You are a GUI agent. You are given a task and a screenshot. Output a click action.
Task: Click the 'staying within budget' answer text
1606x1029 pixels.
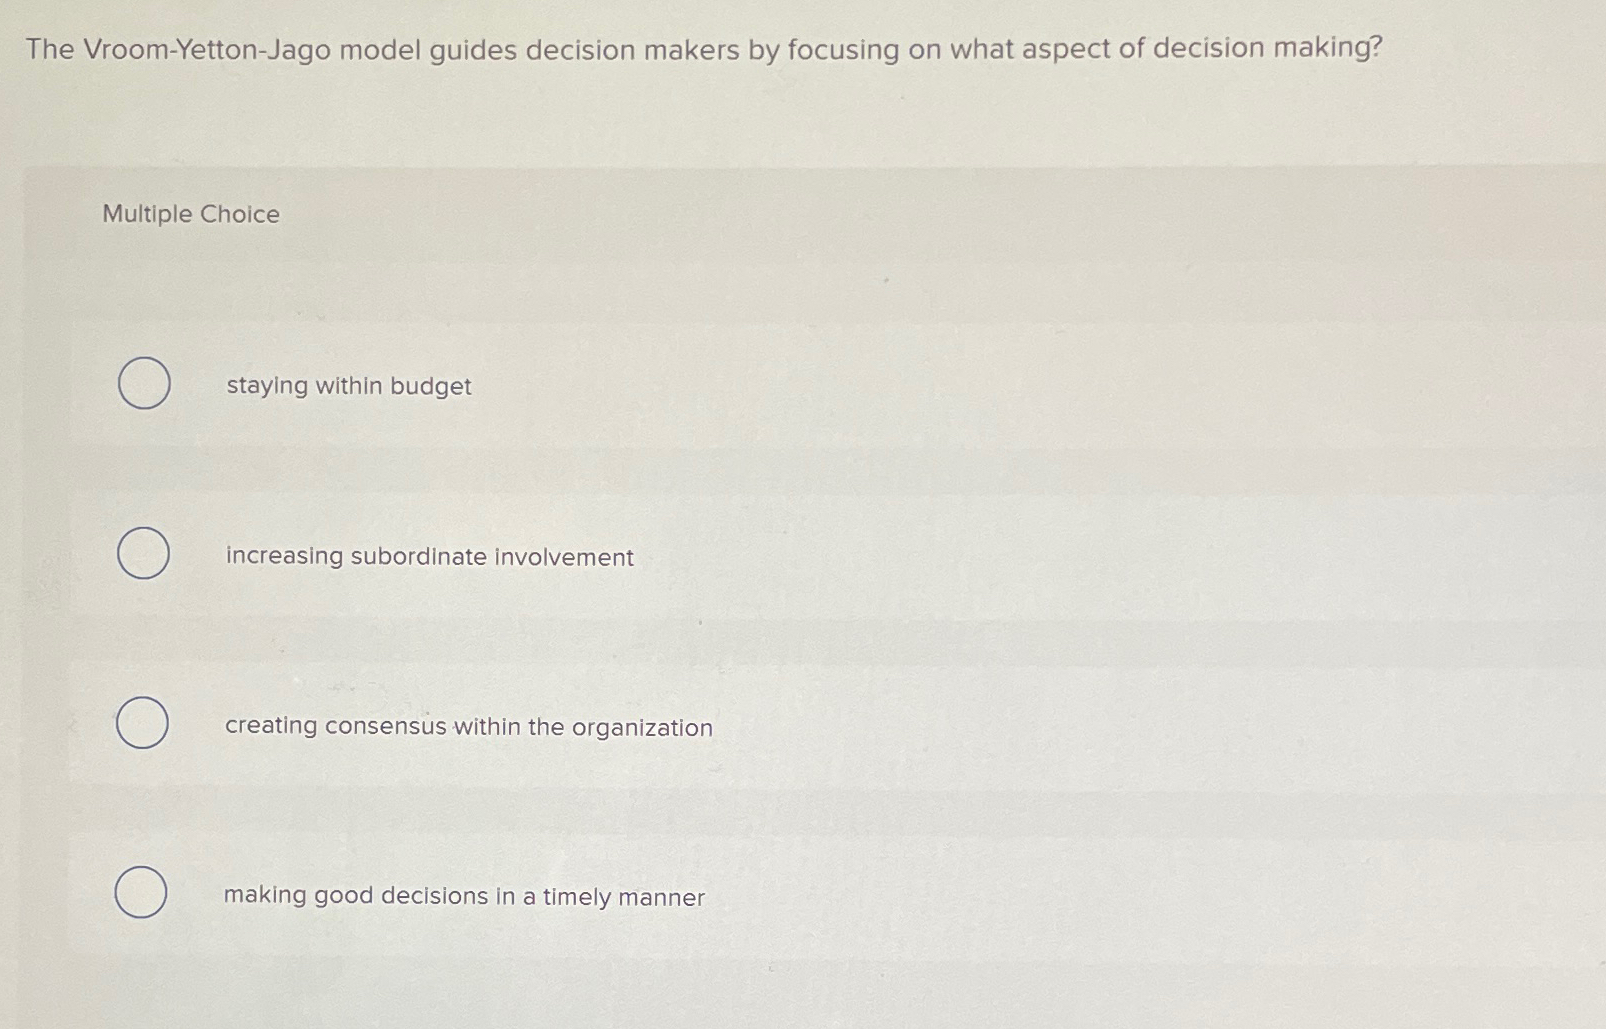pos(346,387)
